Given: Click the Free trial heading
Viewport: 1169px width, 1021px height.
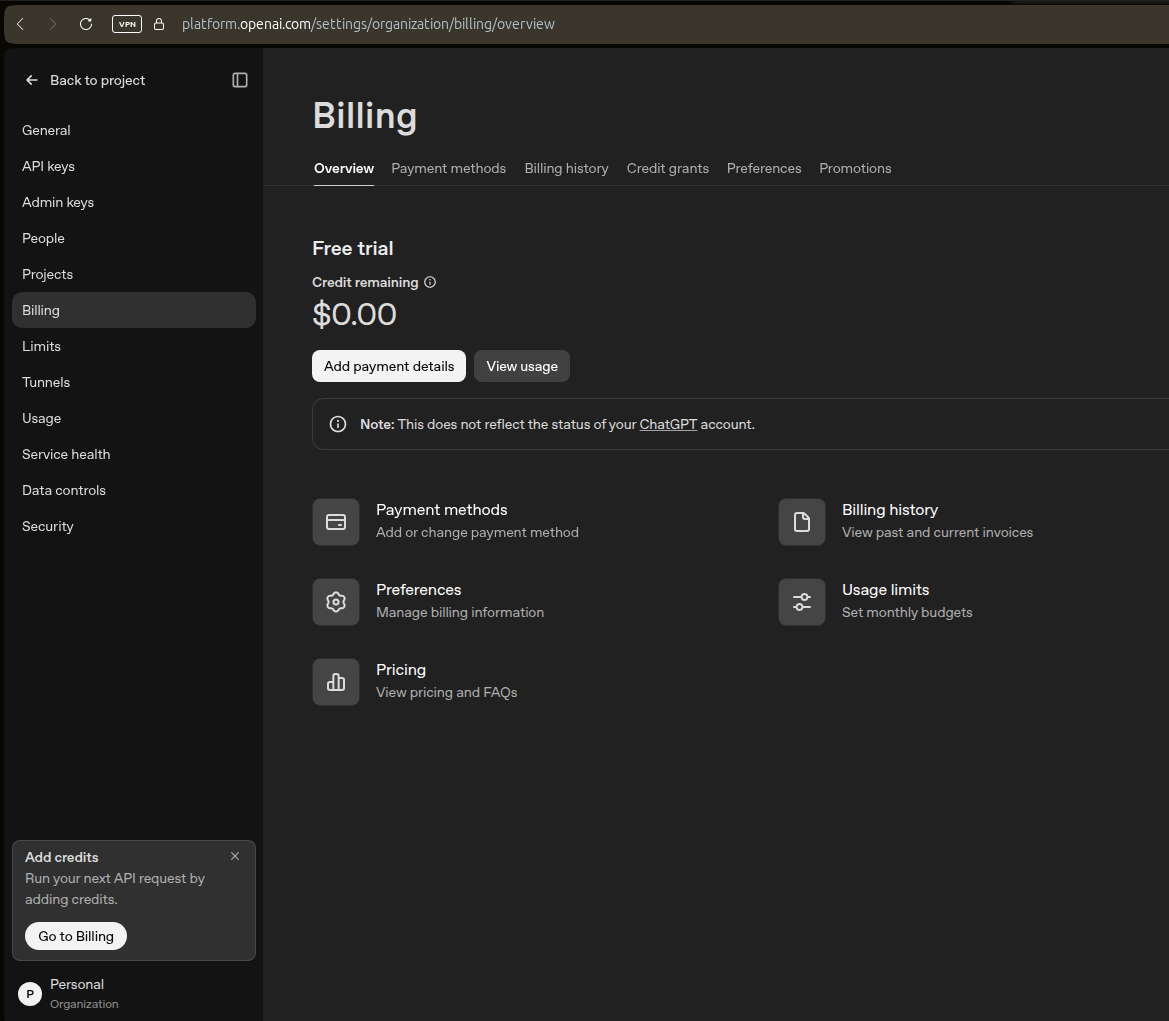Looking at the screenshot, I should (x=353, y=248).
